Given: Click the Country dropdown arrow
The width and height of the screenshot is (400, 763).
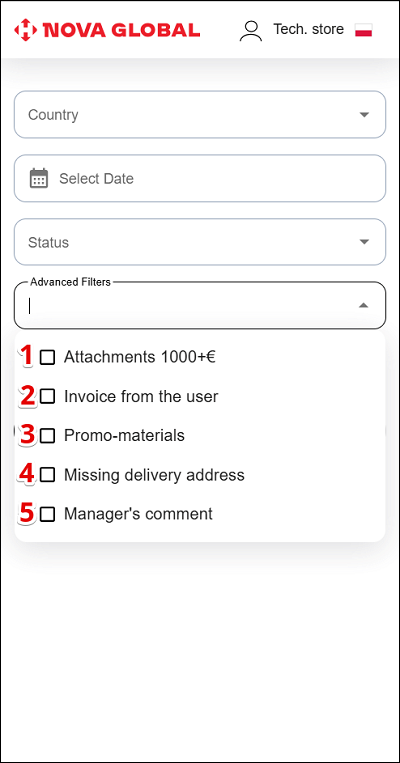Looking at the screenshot, I should (x=364, y=115).
